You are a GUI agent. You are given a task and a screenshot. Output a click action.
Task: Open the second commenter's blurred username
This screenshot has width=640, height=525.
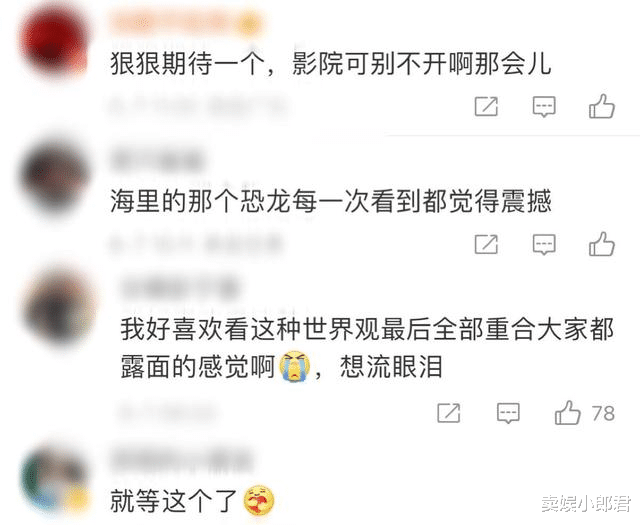click(x=157, y=161)
